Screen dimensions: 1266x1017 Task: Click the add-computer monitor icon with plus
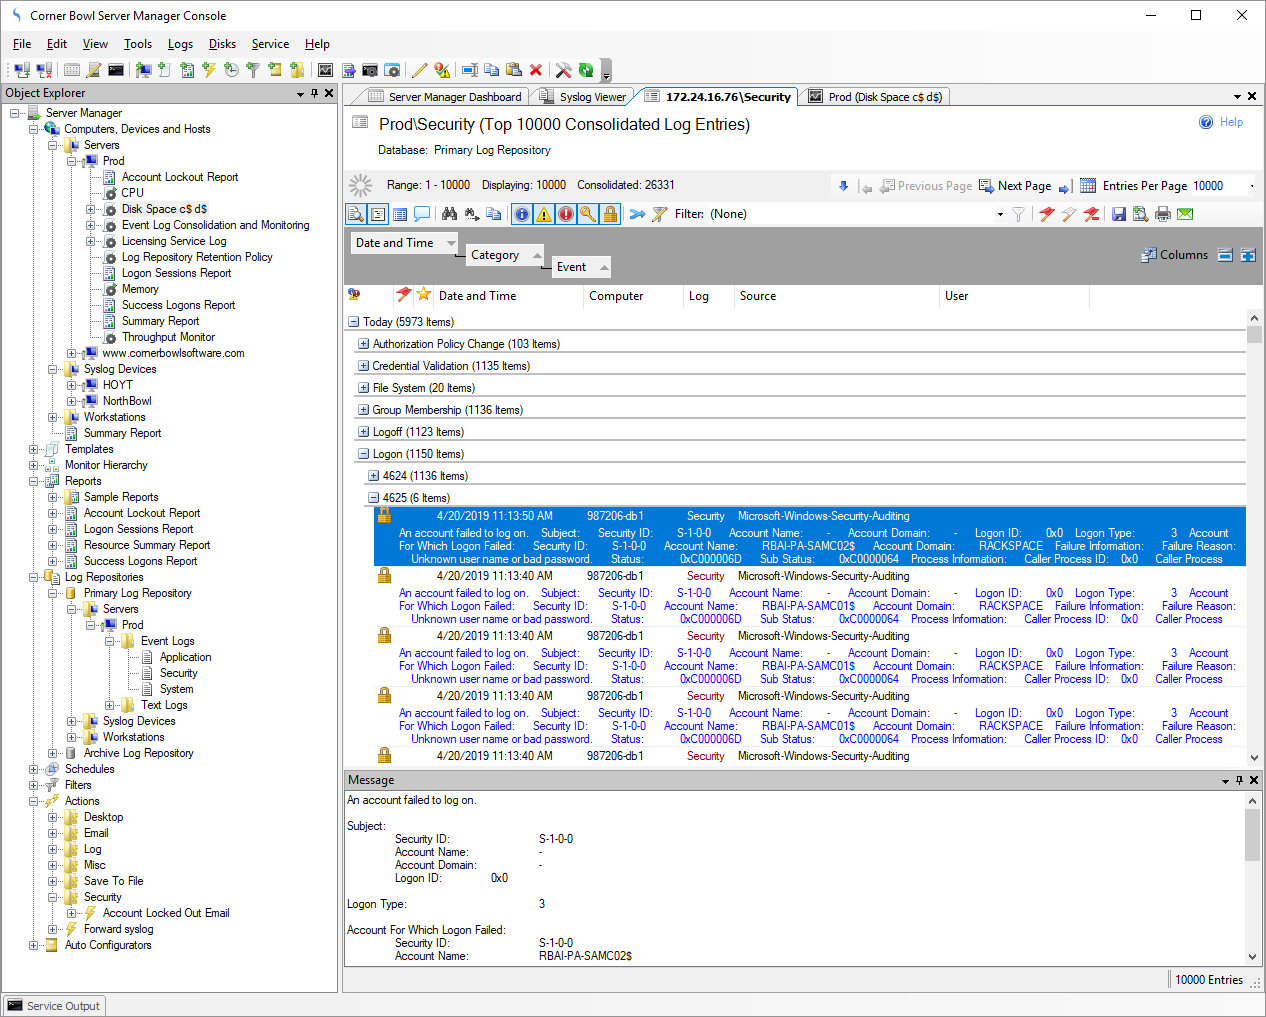(x=143, y=70)
